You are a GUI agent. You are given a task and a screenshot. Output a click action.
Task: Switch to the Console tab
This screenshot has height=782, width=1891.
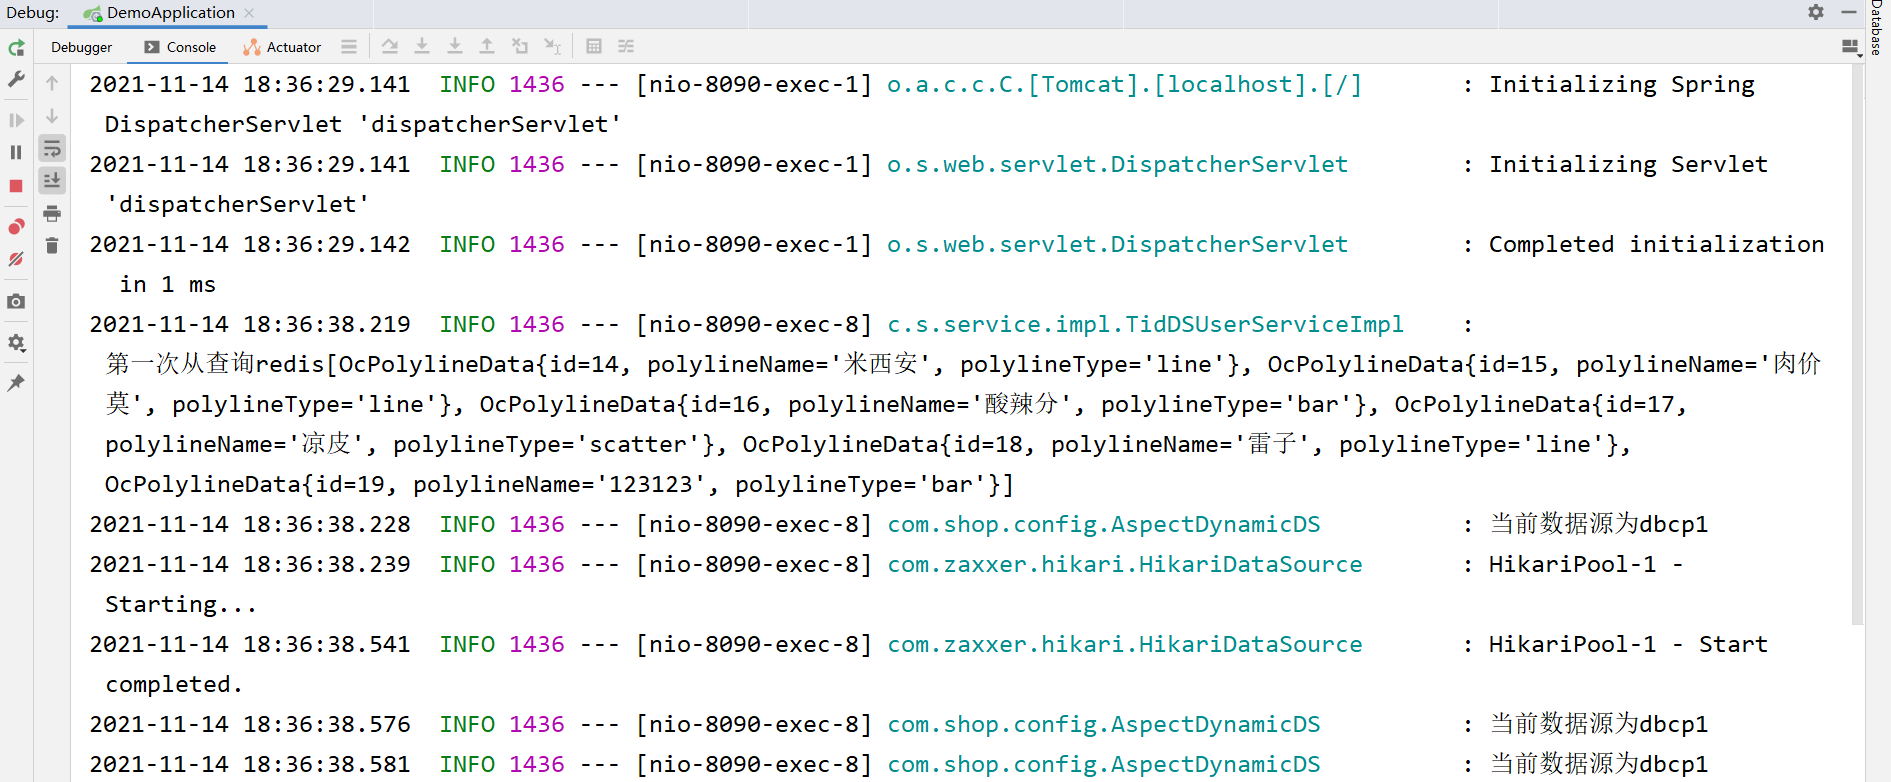(x=180, y=47)
